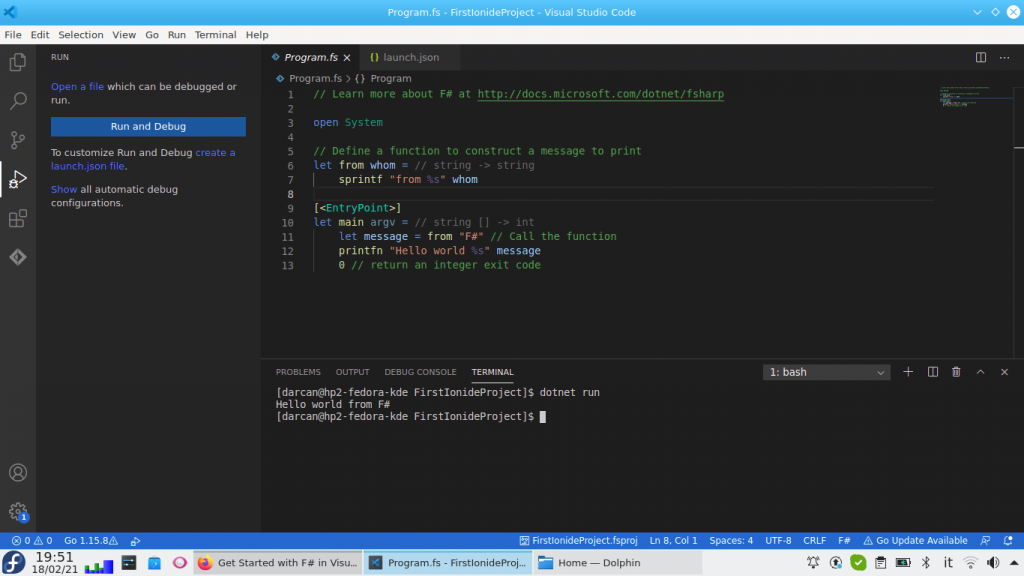Open the volume control in the system tray

993,563
